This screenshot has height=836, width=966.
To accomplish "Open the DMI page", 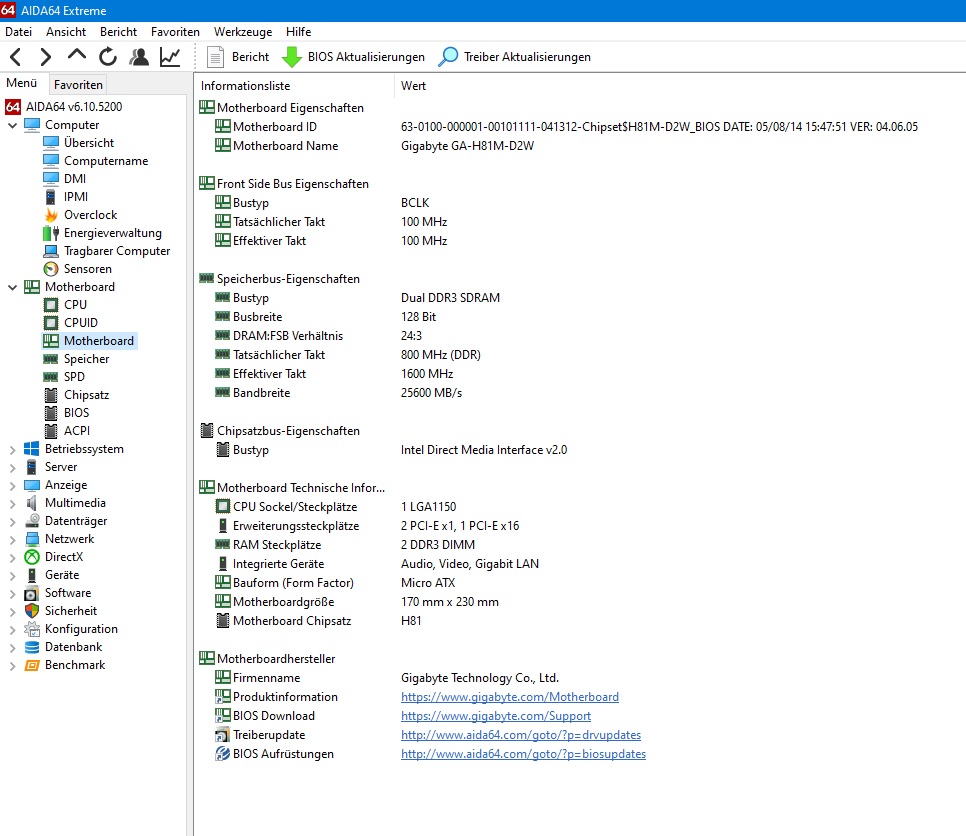I will point(65,179).
